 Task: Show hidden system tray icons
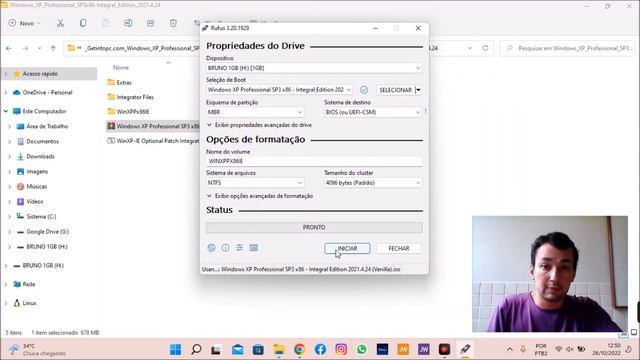coord(510,349)
